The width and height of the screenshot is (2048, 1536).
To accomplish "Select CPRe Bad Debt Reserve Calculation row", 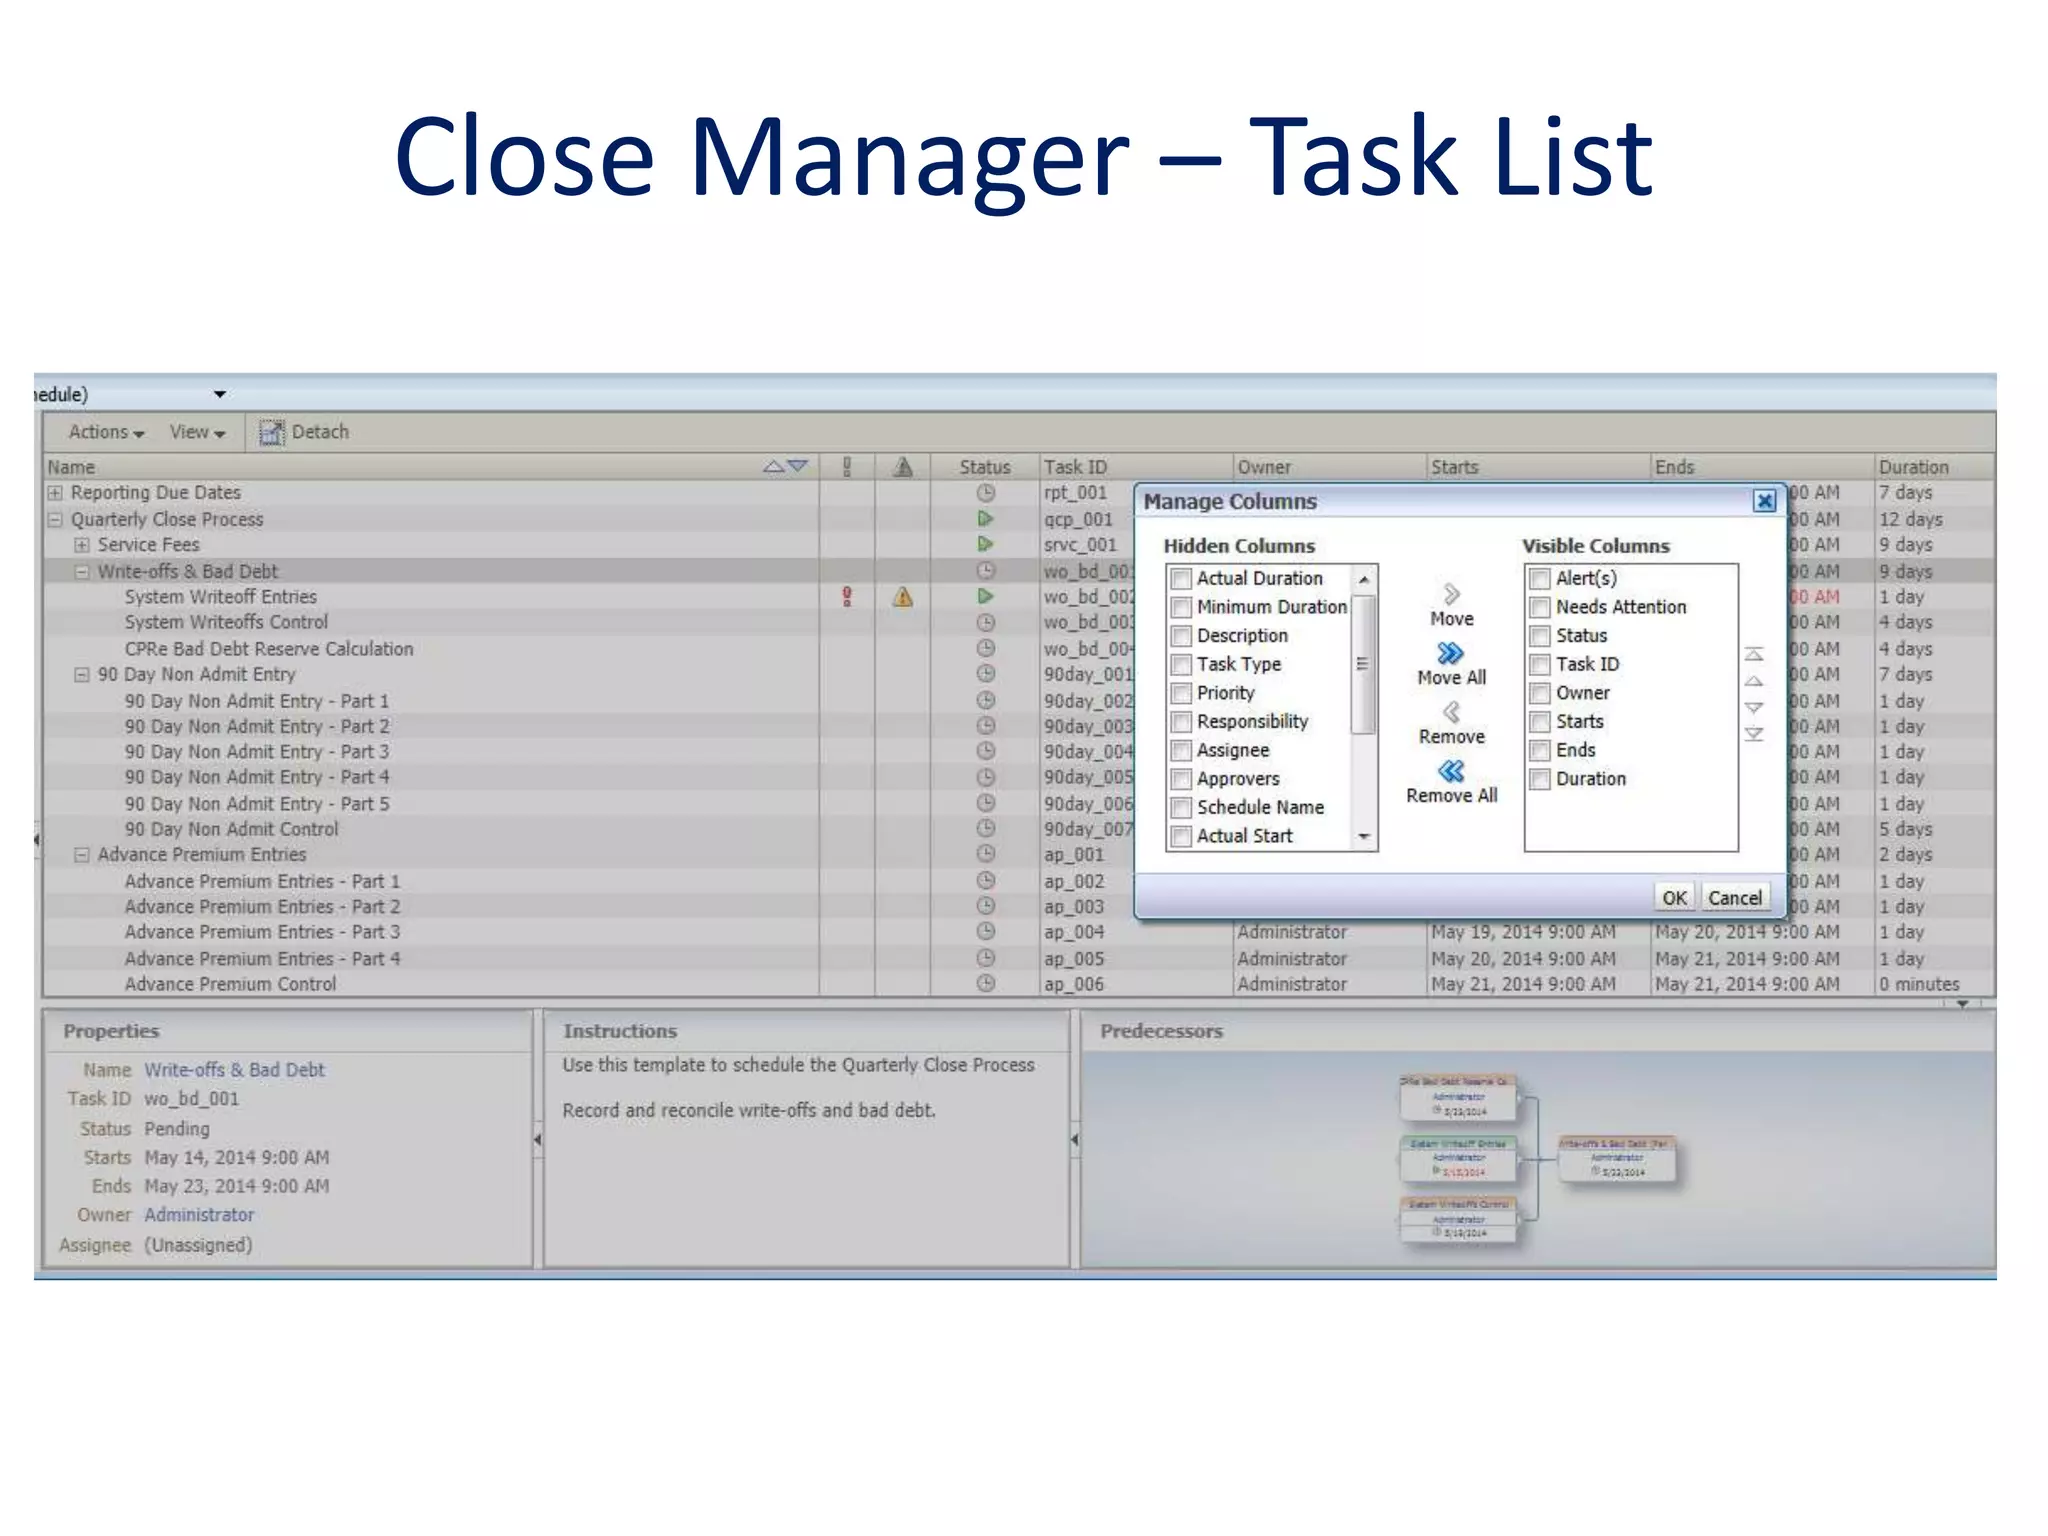I will click(588, 649).
